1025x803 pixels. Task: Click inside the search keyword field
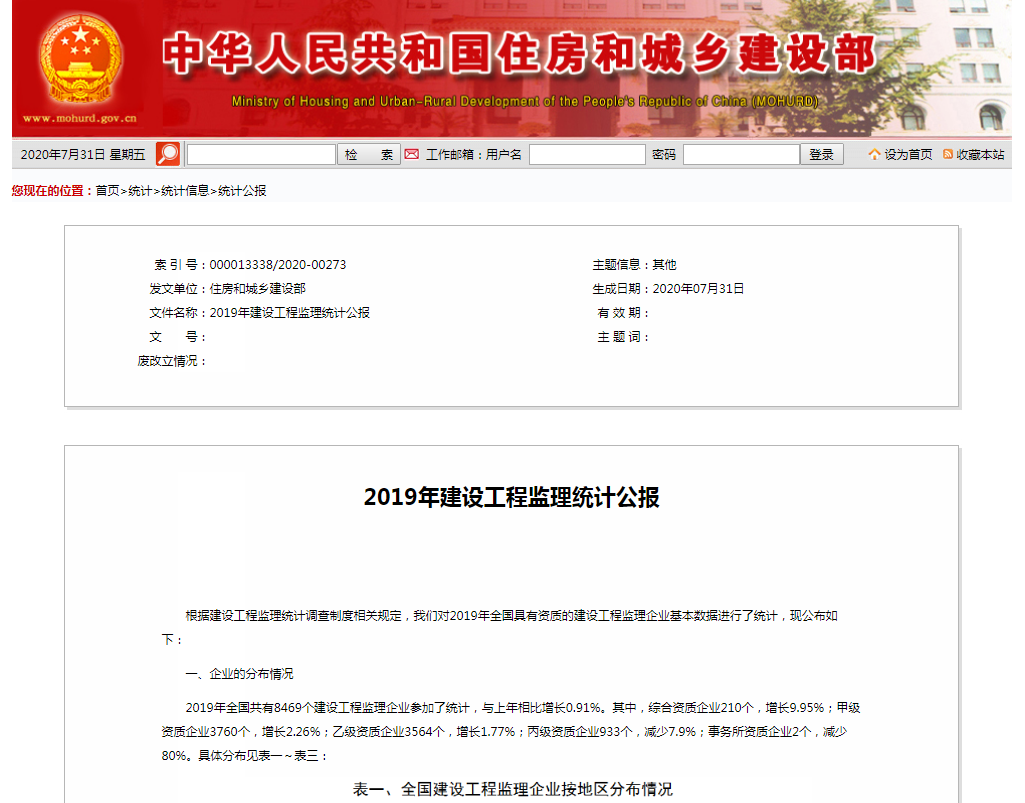pos(260,153)
